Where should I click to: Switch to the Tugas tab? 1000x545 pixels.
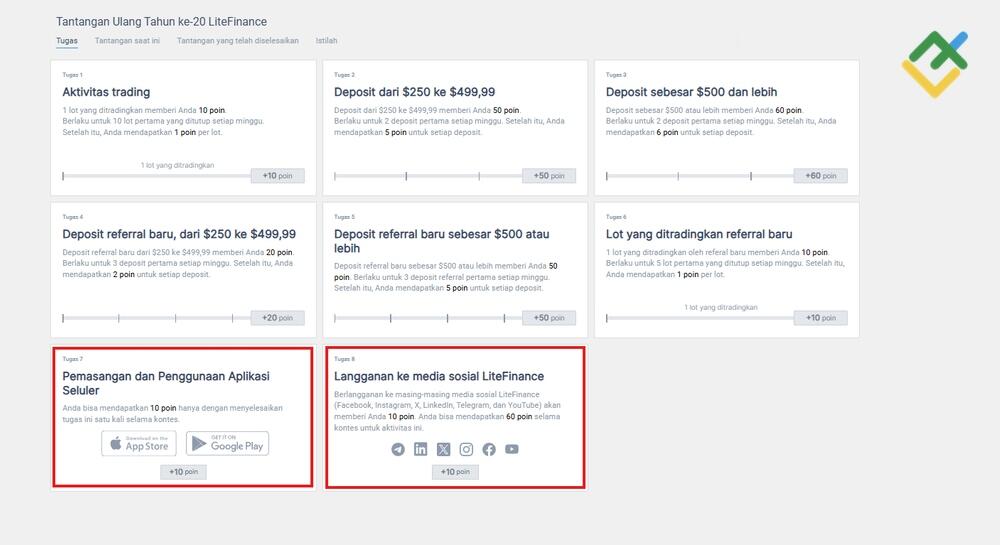coord(67,41)
